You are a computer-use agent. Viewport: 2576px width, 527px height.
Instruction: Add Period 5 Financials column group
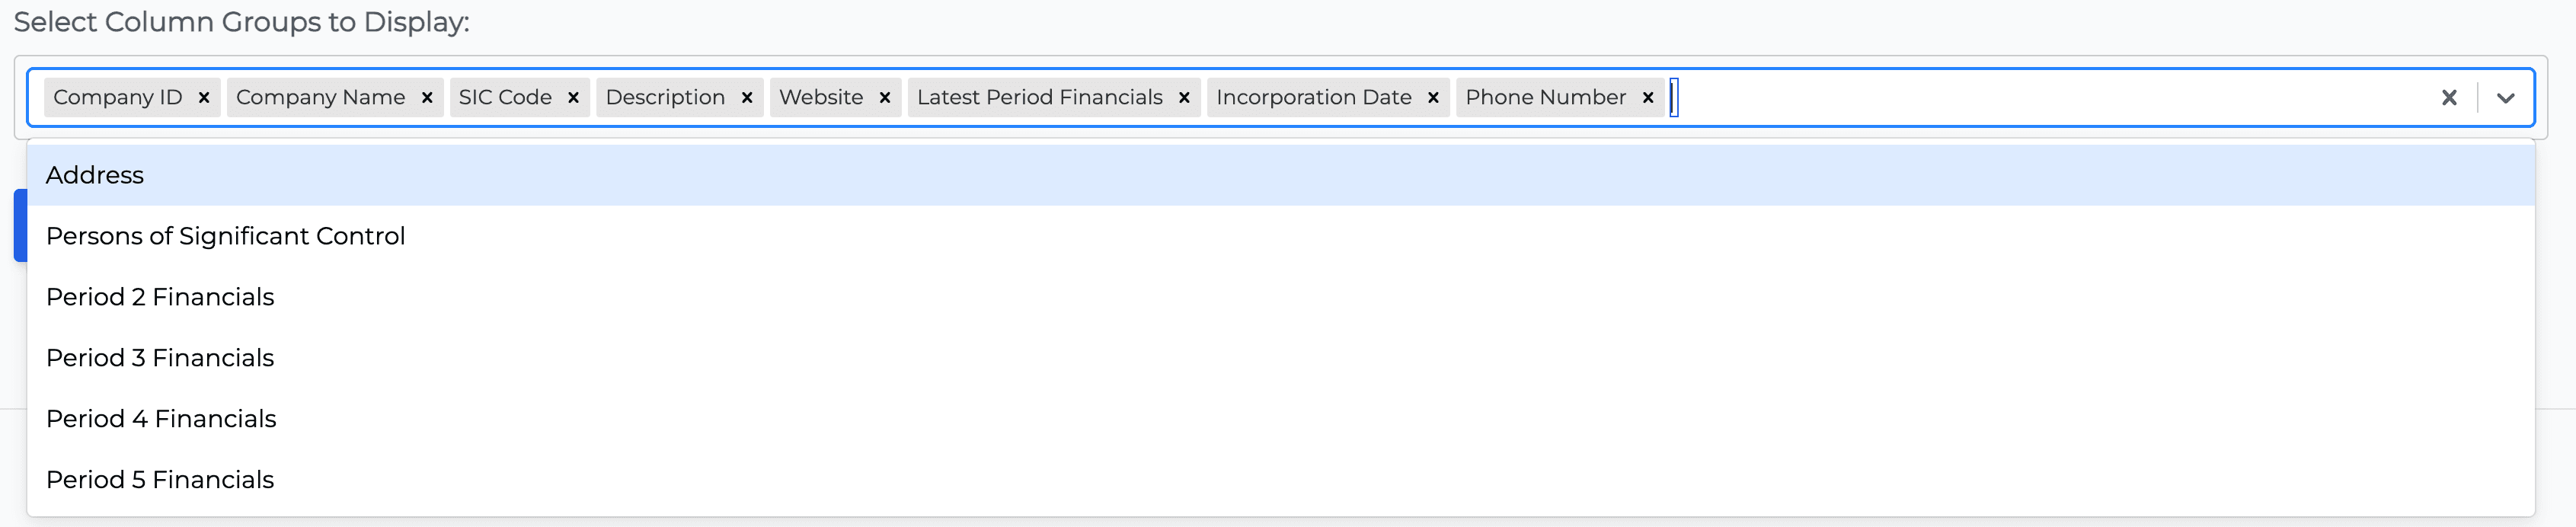click(x=160, y=480)
